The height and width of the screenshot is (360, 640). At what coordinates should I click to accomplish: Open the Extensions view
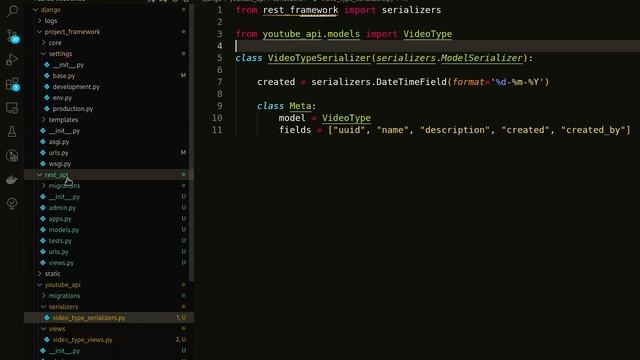(12, 84)
